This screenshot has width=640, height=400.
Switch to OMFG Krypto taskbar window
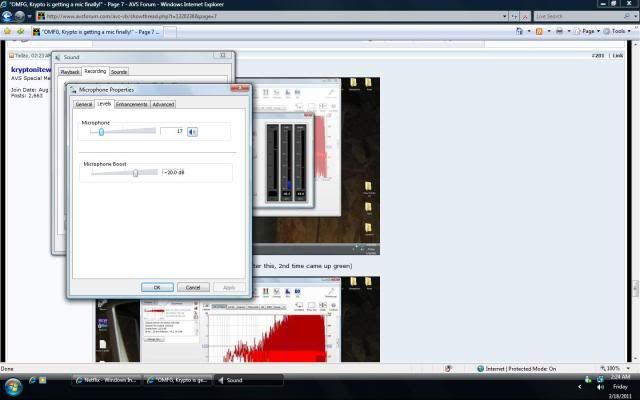(178, 380)
